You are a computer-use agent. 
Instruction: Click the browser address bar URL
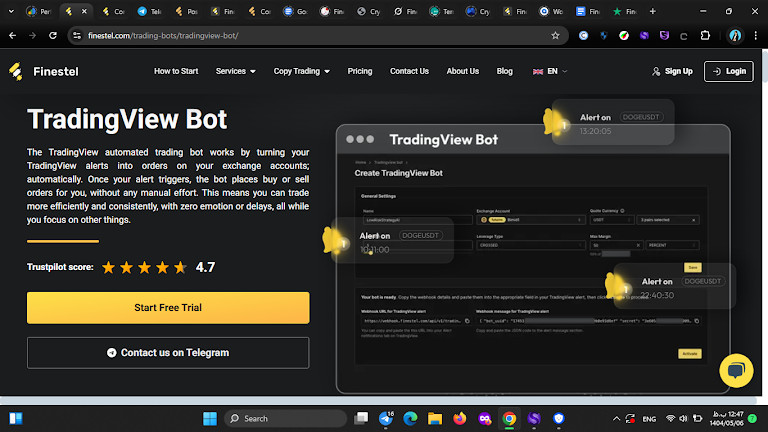[163, 35]
